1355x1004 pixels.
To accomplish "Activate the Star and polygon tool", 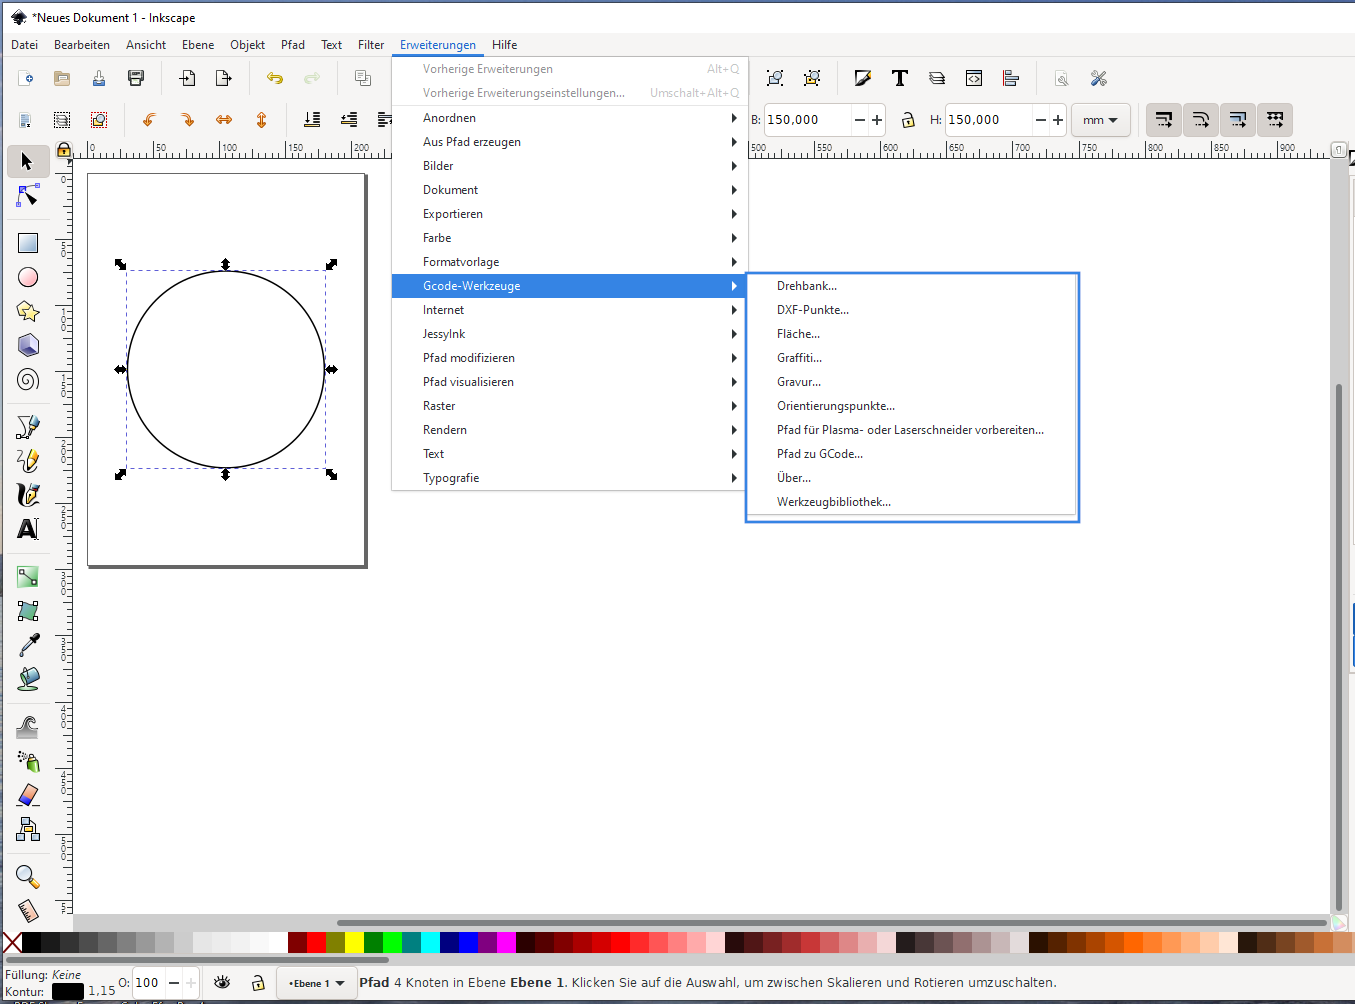I will pyautogui.click(x=28, y=312).
